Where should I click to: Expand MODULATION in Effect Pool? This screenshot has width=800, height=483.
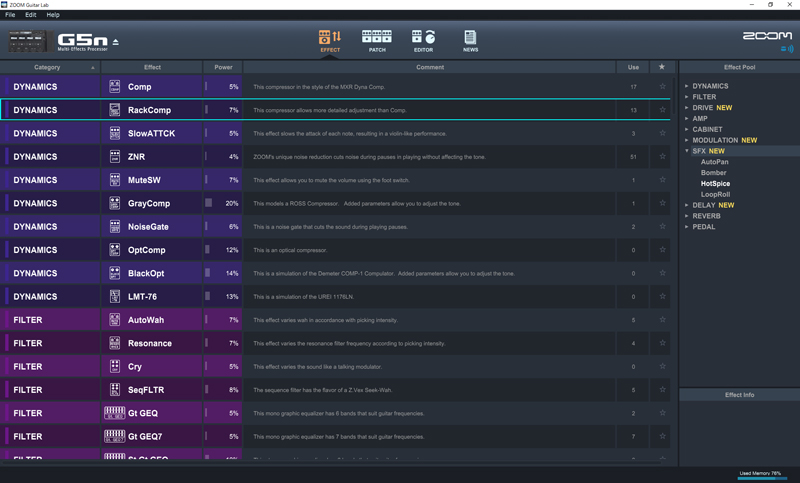tap(687, 140)
